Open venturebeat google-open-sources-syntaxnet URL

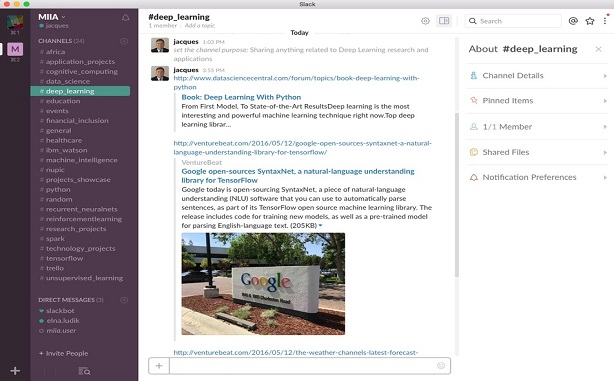coord(302,148)
